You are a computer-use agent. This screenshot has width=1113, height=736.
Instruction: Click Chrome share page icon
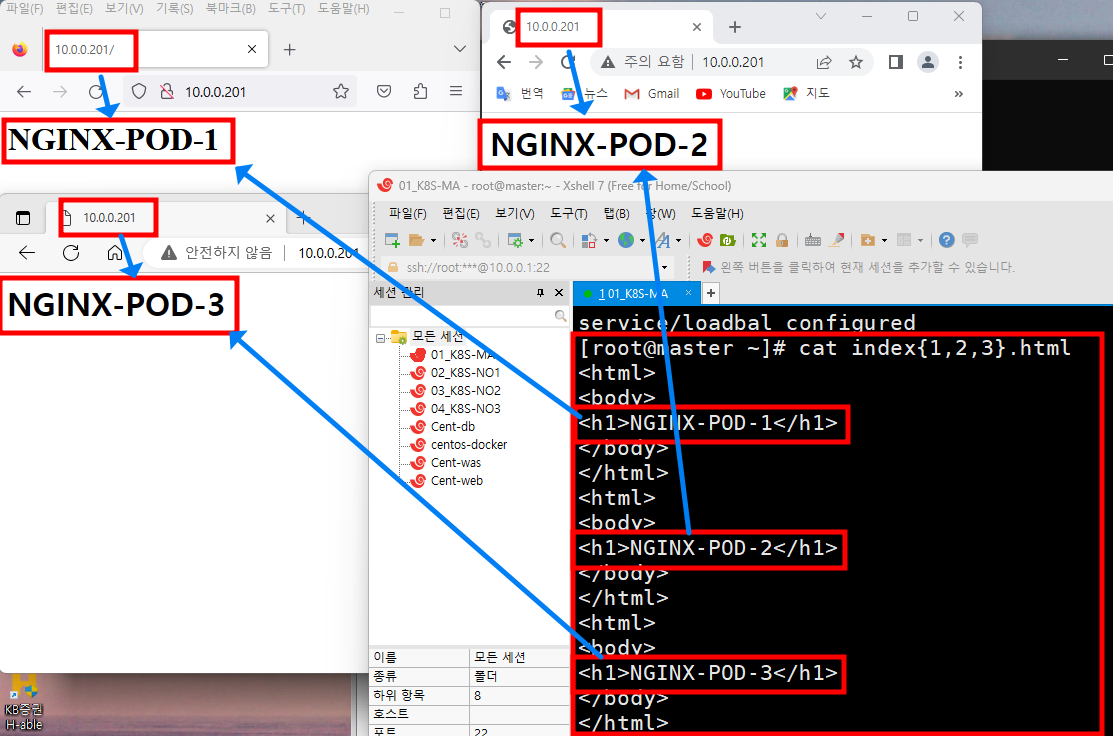[x=823, y=62]
